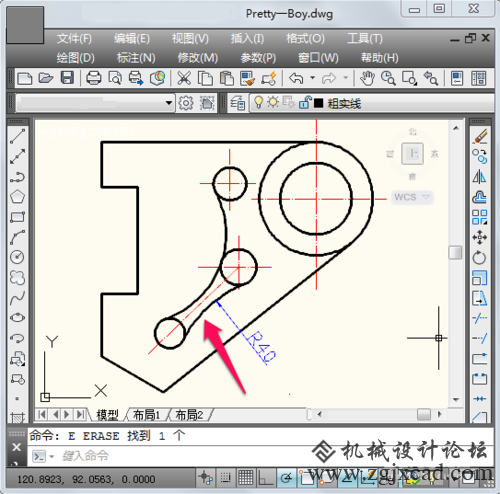The width and height of the screenshot is (500, 494).
Task: Open the 标注(N) menu
Action: 136,58
